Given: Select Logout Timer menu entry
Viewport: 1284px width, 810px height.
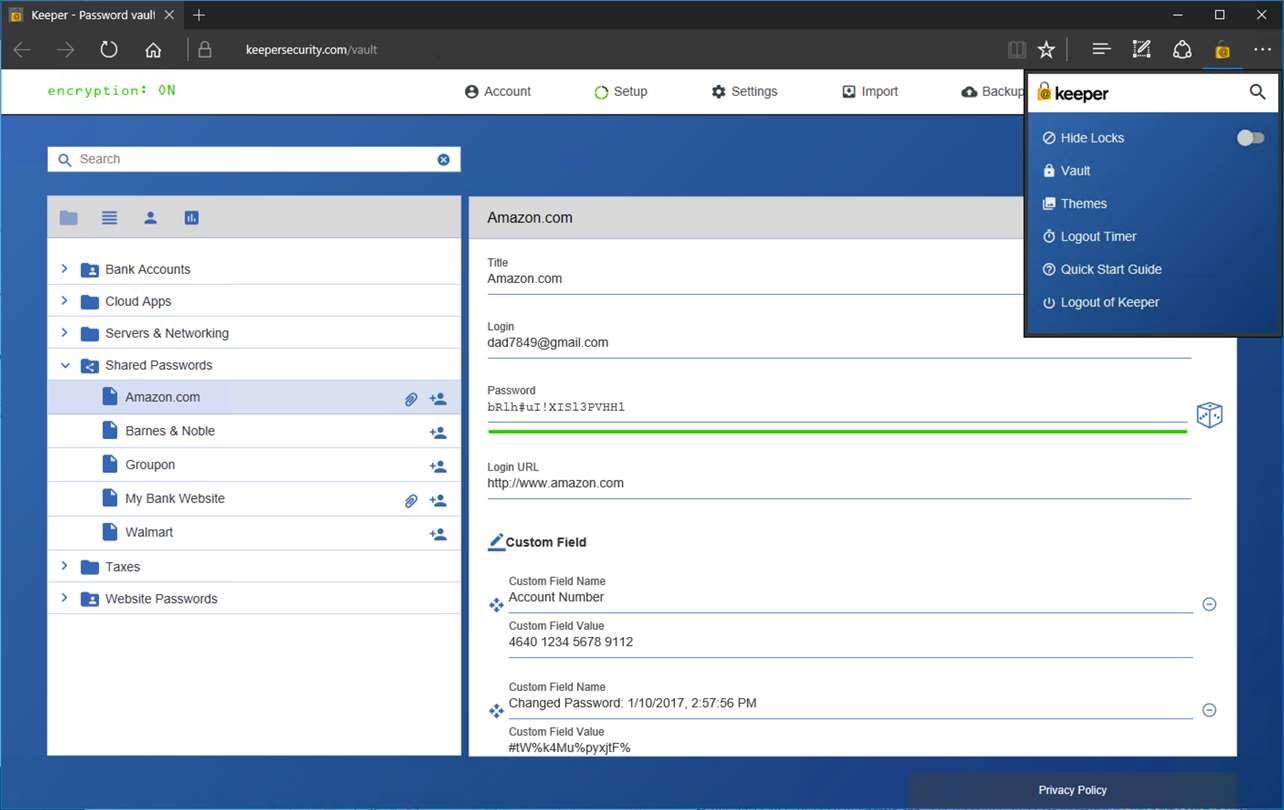Looking at the screenshot, I should 1089,237.
